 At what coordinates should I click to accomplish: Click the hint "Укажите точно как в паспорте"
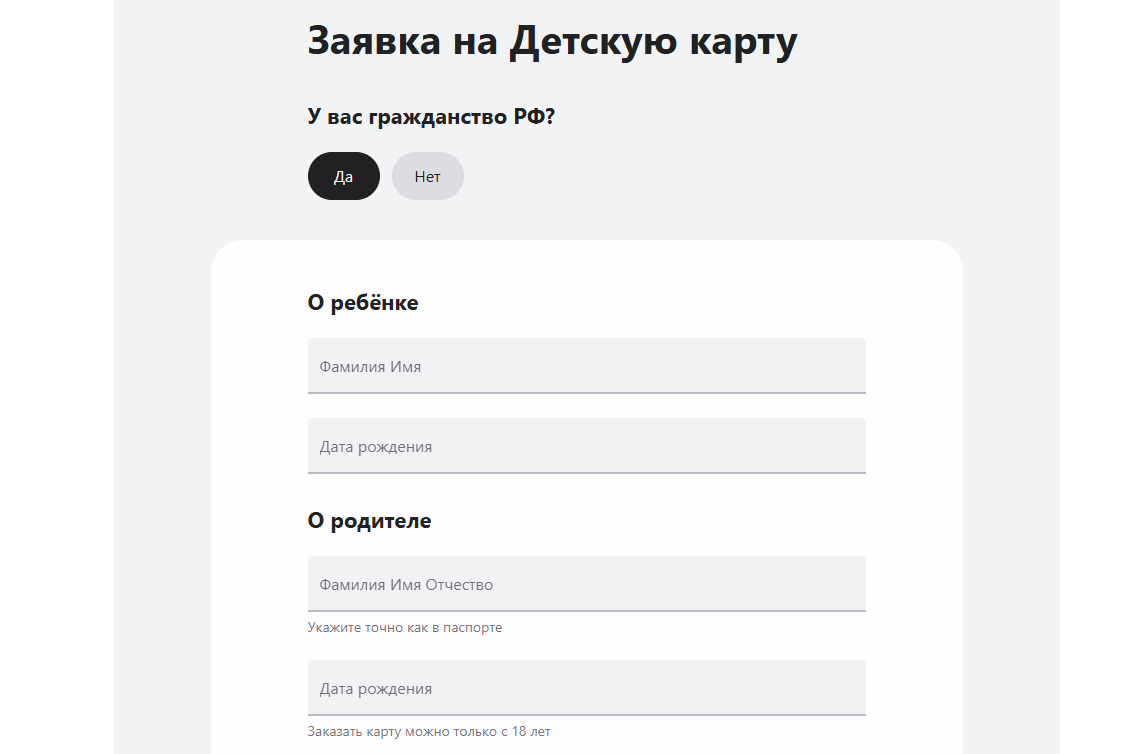[405, 628]
